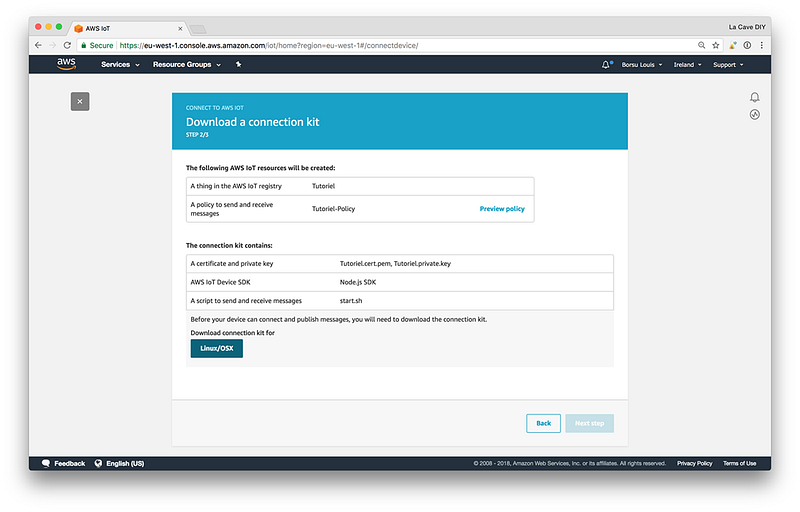Image resolution: width=800 pixels, height=512 pixels.
Task: Open the Chrome three-dot menu
Action: pyautogui.click(x=762, y=45)
